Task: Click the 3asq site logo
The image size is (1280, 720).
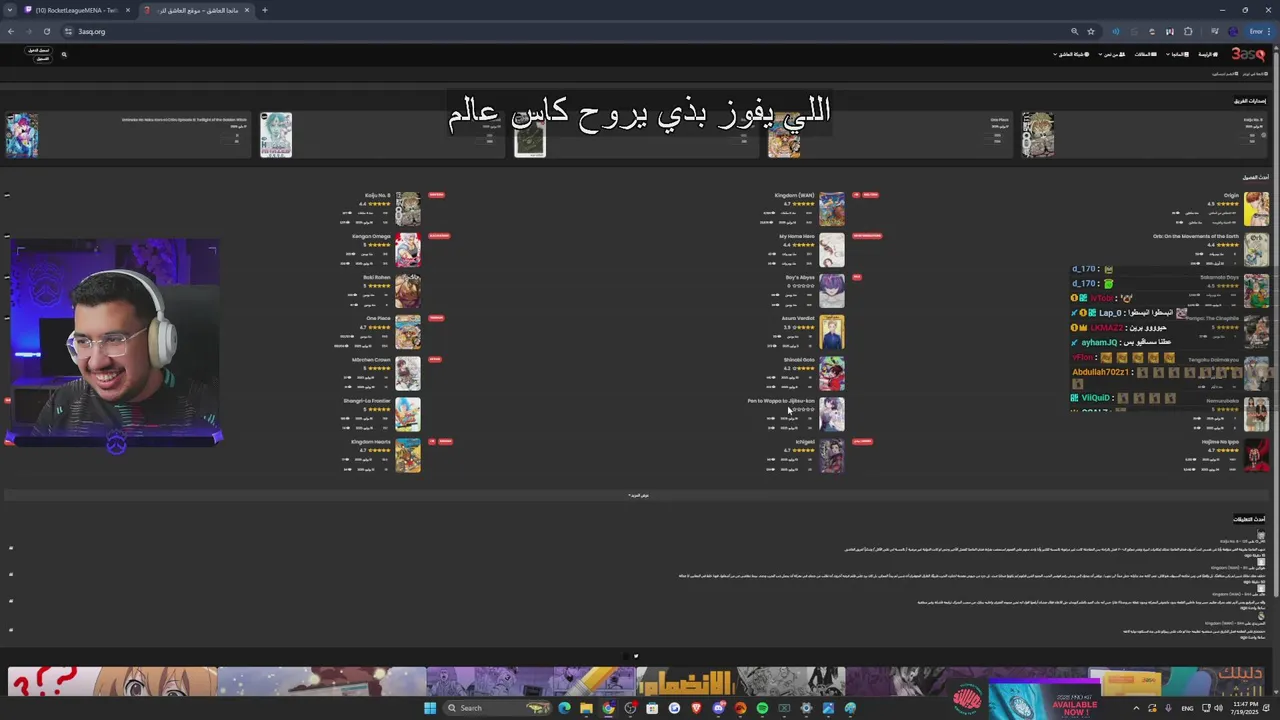Action: [1247, 54]
